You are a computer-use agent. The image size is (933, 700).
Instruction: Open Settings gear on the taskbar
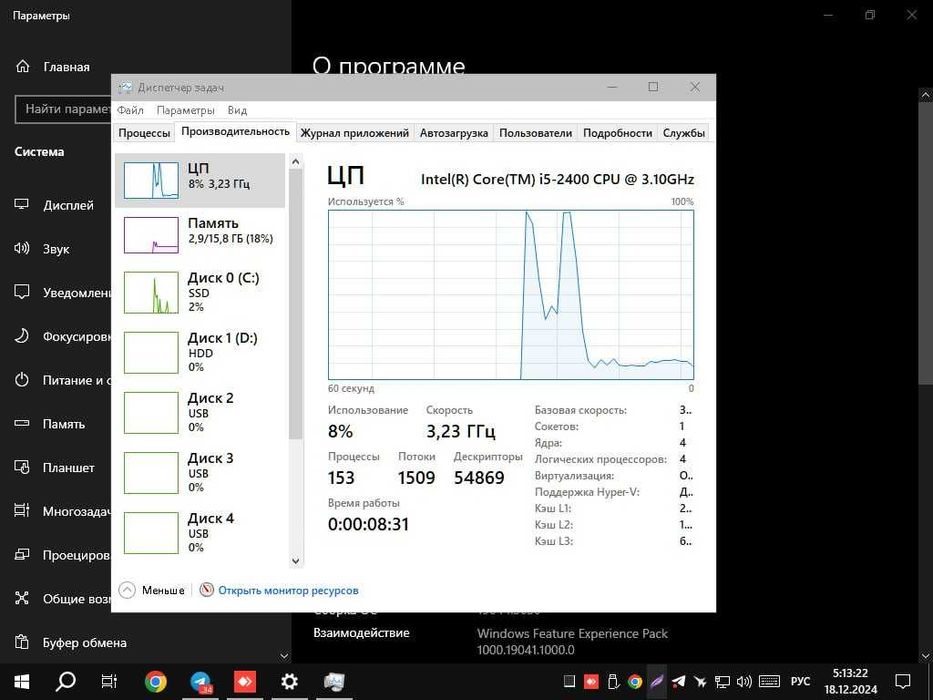[x=289, y=682]
